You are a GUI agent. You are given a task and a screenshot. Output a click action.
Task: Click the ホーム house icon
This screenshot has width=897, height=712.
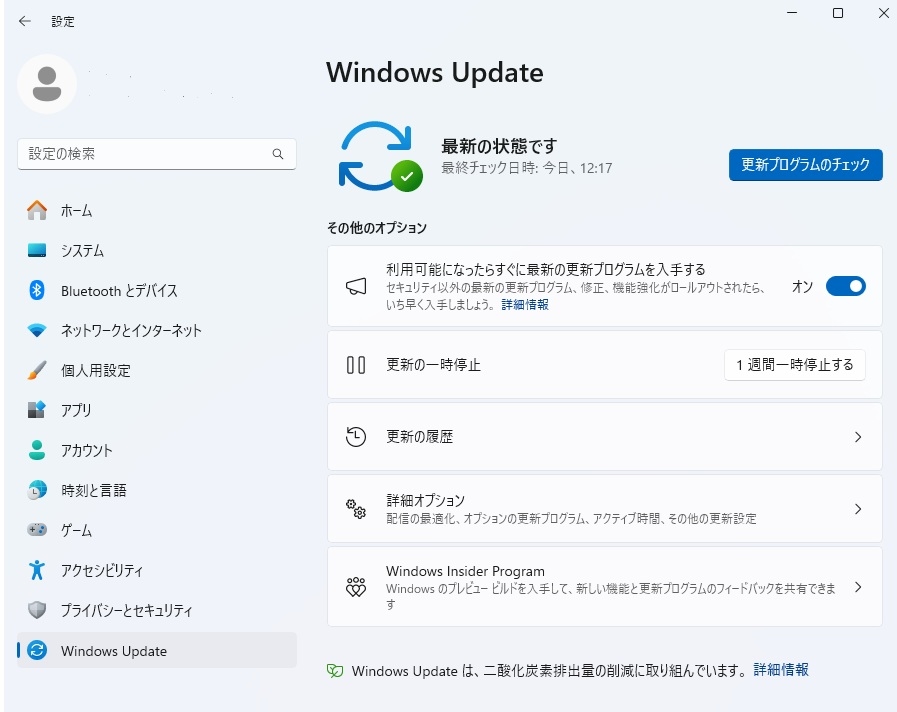click(x=37, y=210)
